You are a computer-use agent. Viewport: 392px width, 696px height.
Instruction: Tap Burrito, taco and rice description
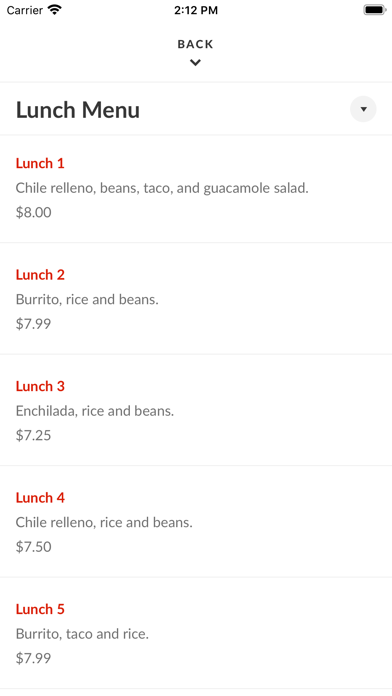[x=82, y=634]
